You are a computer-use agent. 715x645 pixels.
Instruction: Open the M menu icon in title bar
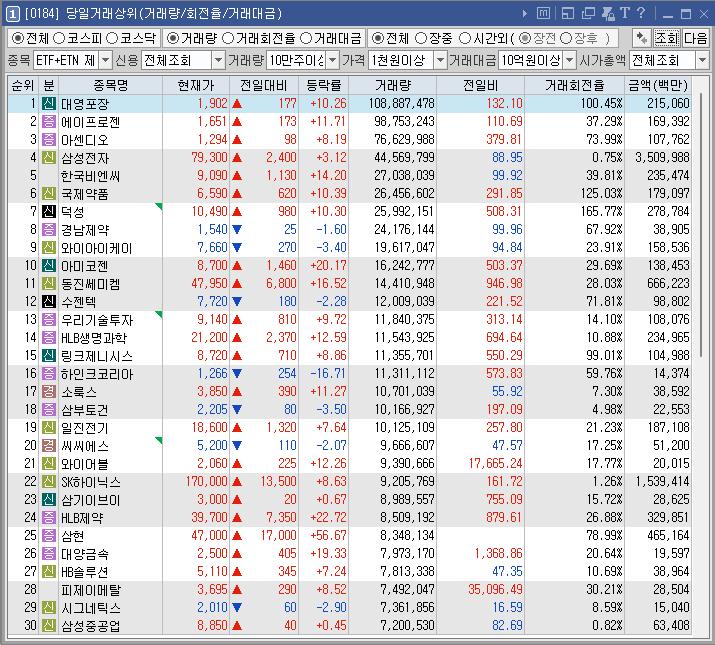pos(543,13)
